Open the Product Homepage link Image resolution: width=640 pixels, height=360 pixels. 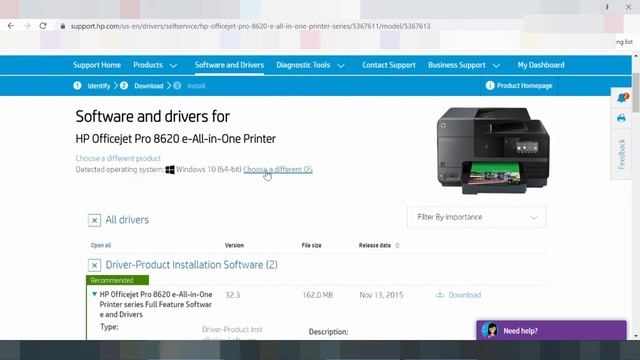pyautogui.click(x=524, y=86)
